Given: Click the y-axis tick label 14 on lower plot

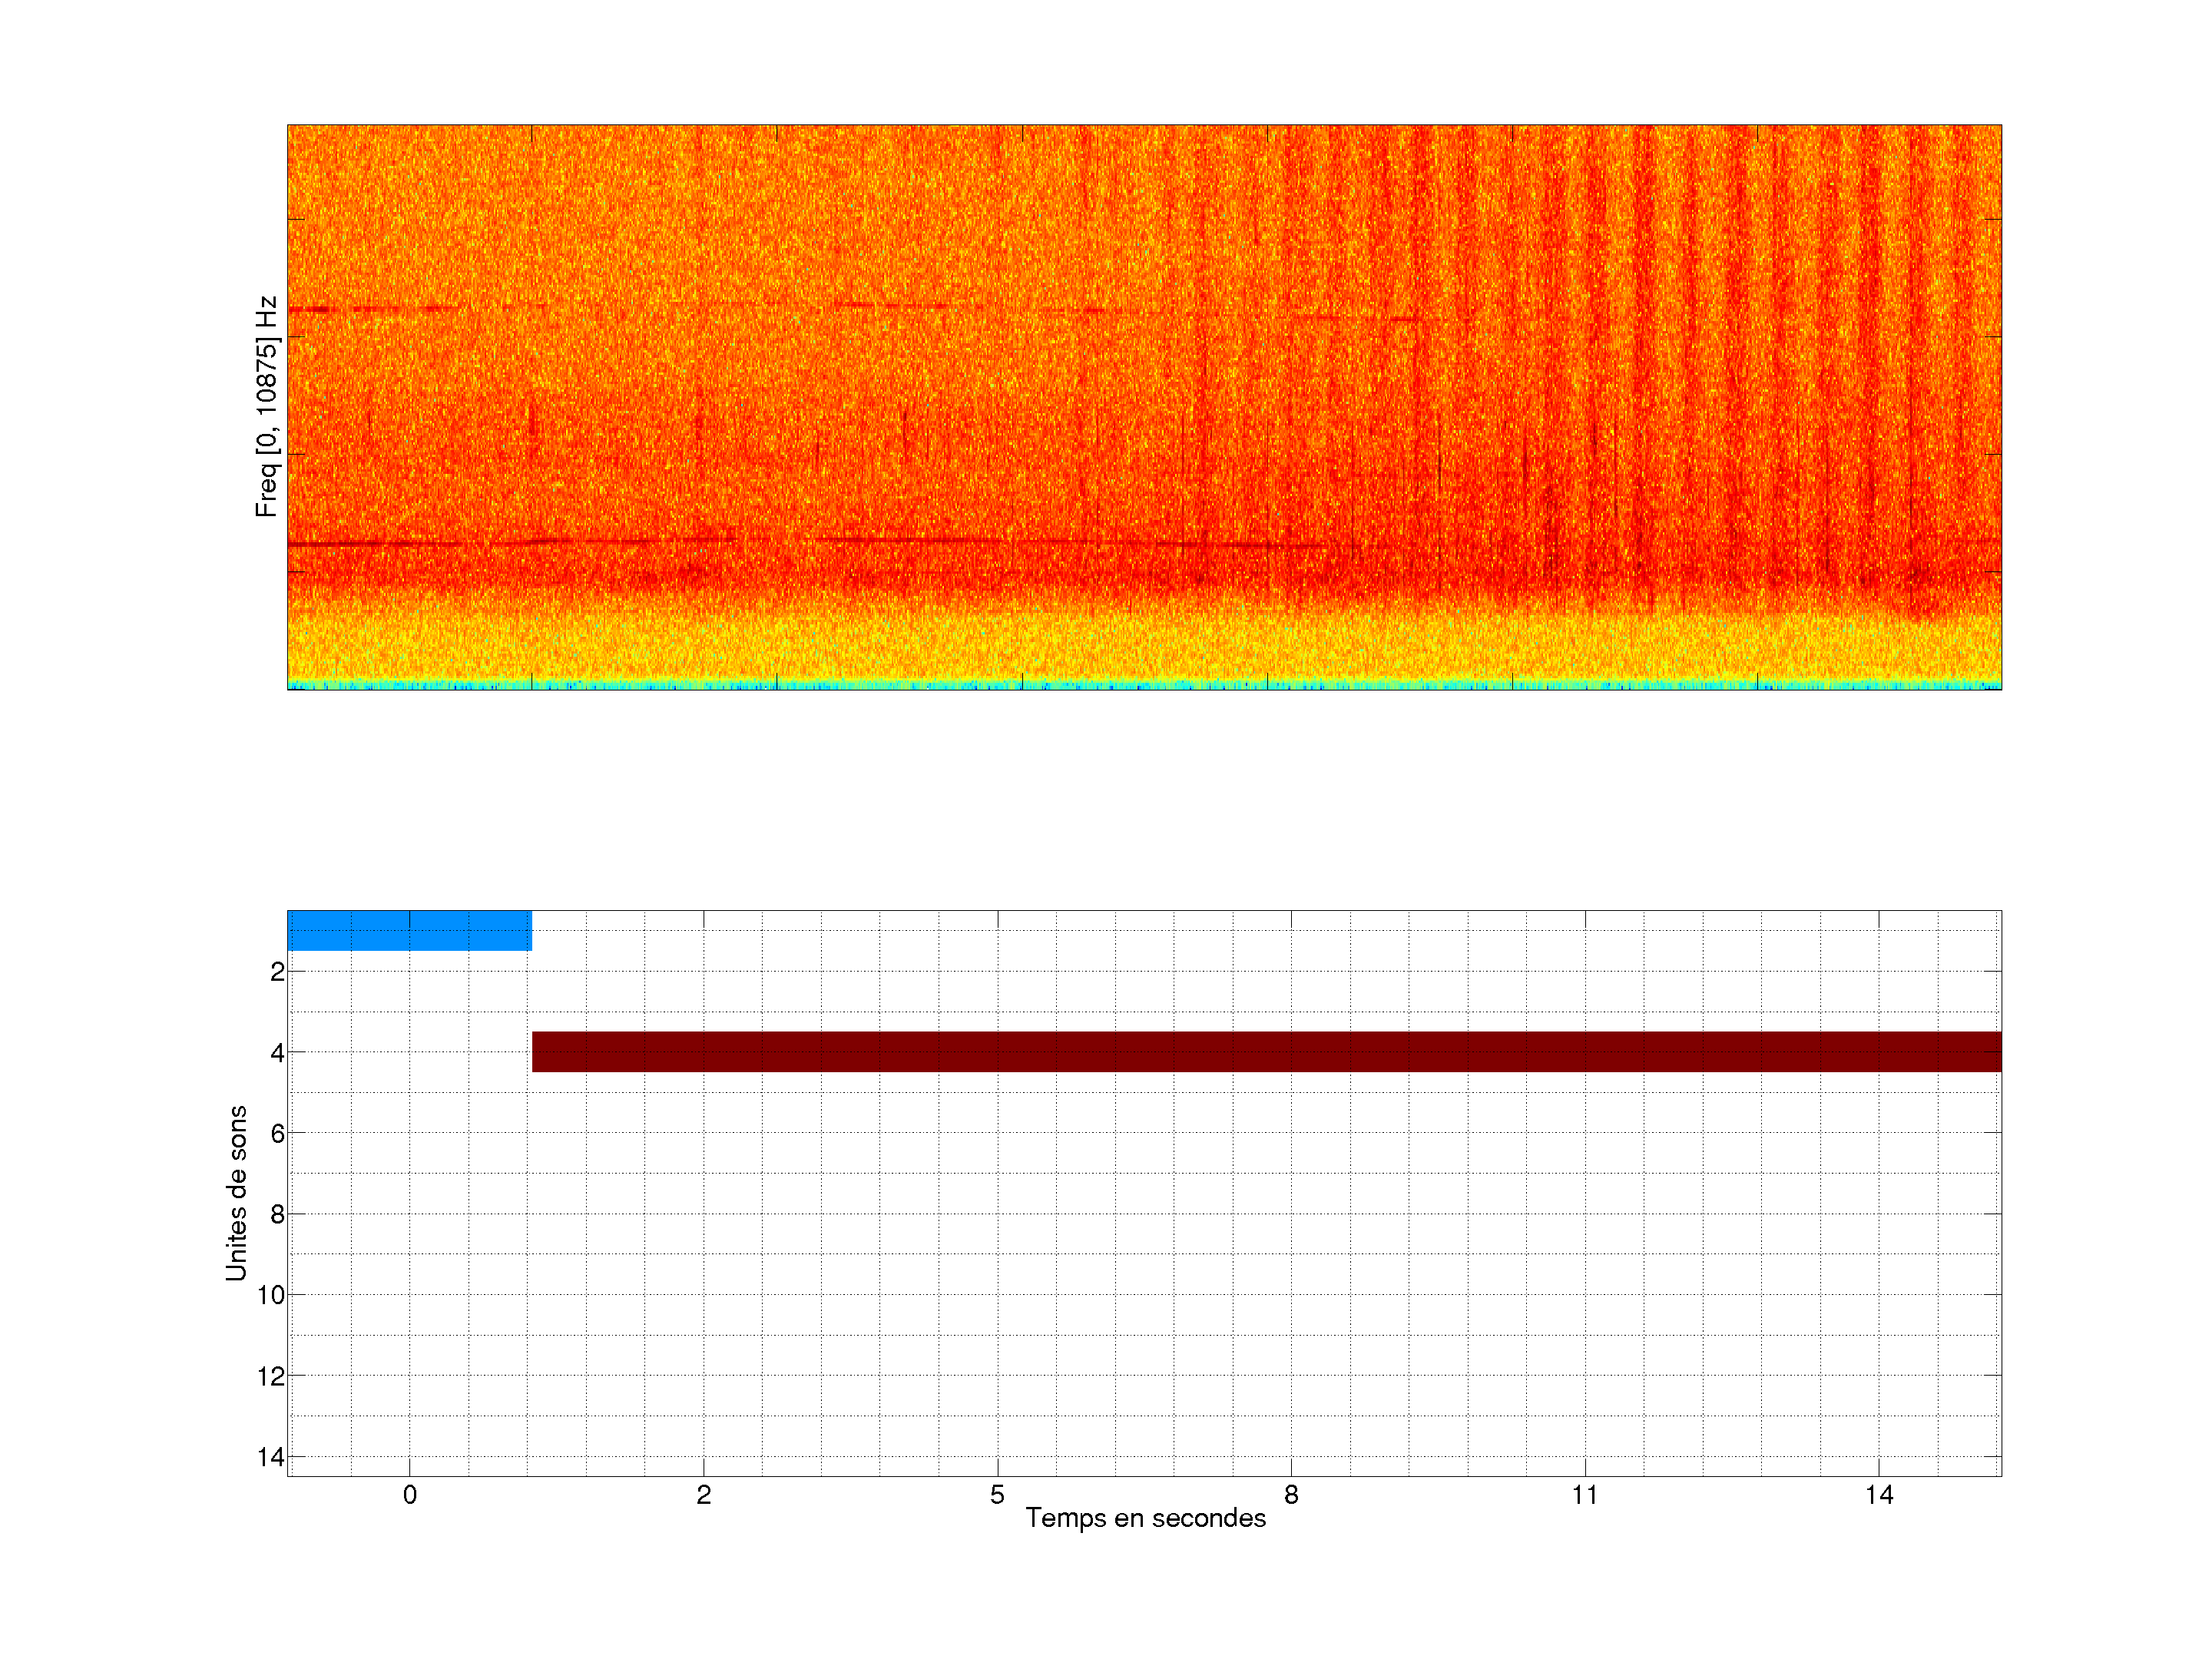Looking at the screenshot, I should tap(271, 1457).
